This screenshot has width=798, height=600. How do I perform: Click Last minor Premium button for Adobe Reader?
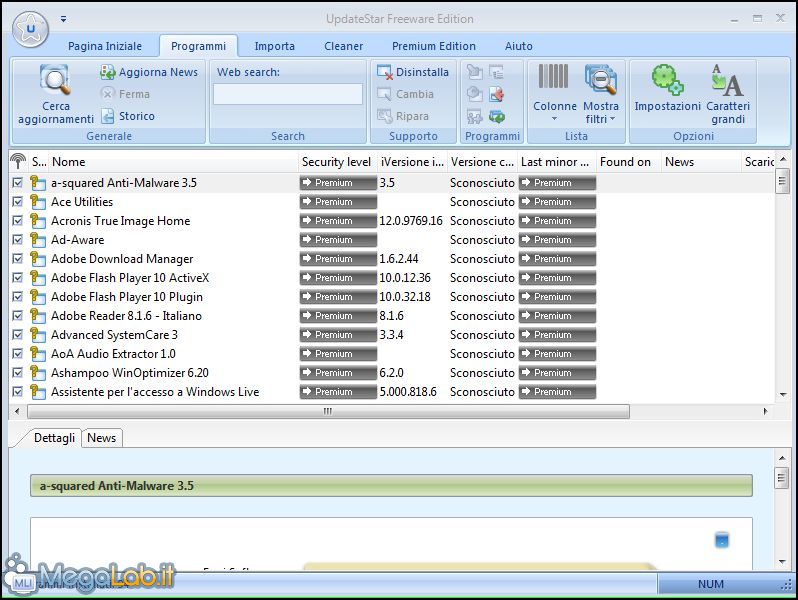click(x=557, y=316)
